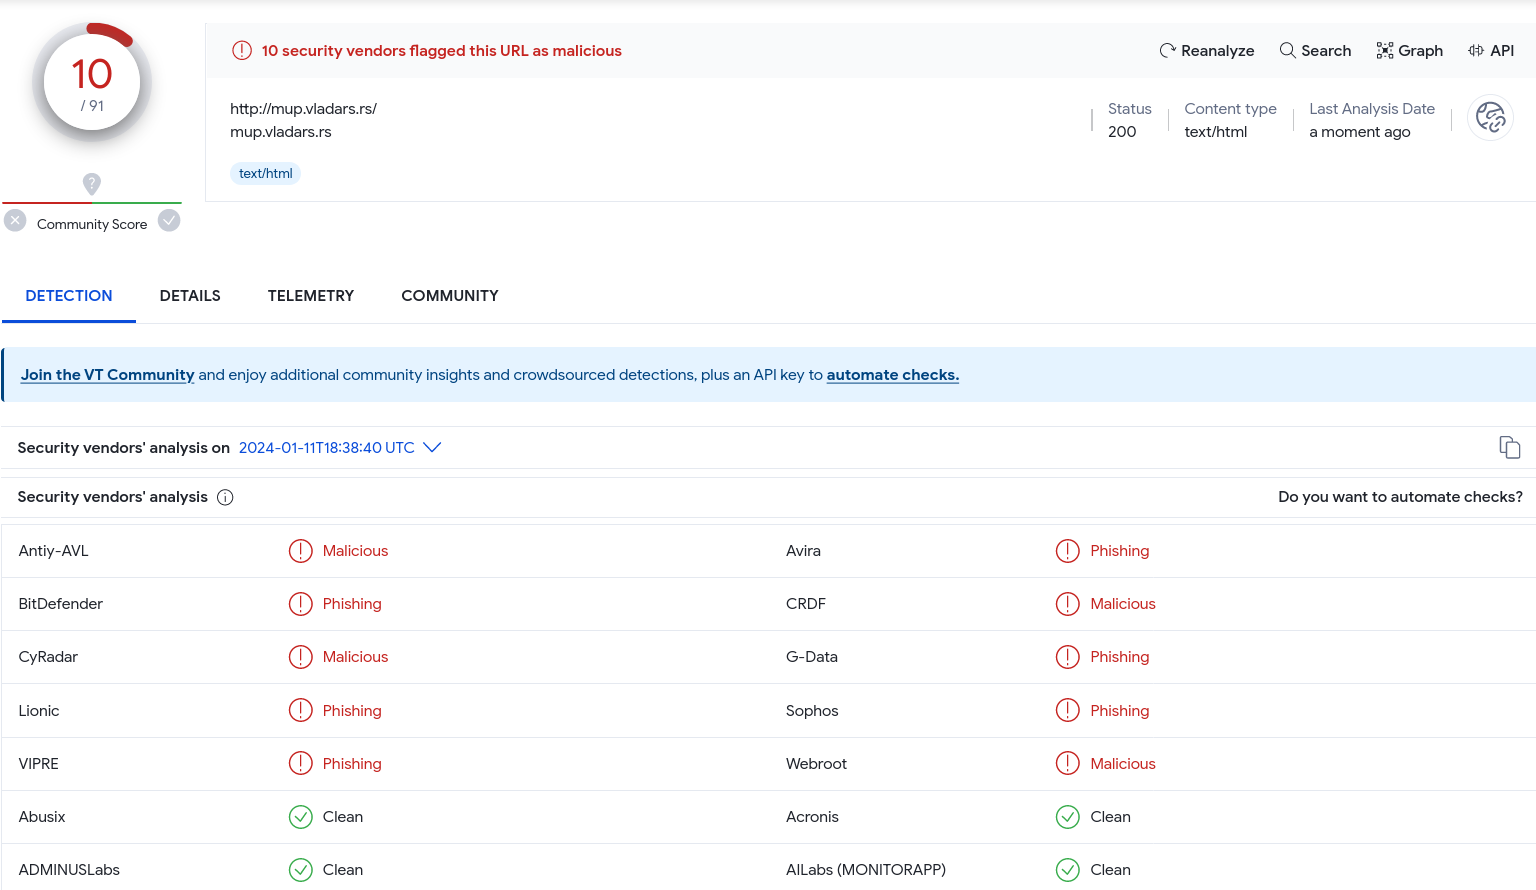Click the info icon next to Security vendors' analysis
1536x890 pixels.
(x=225, y=497)
